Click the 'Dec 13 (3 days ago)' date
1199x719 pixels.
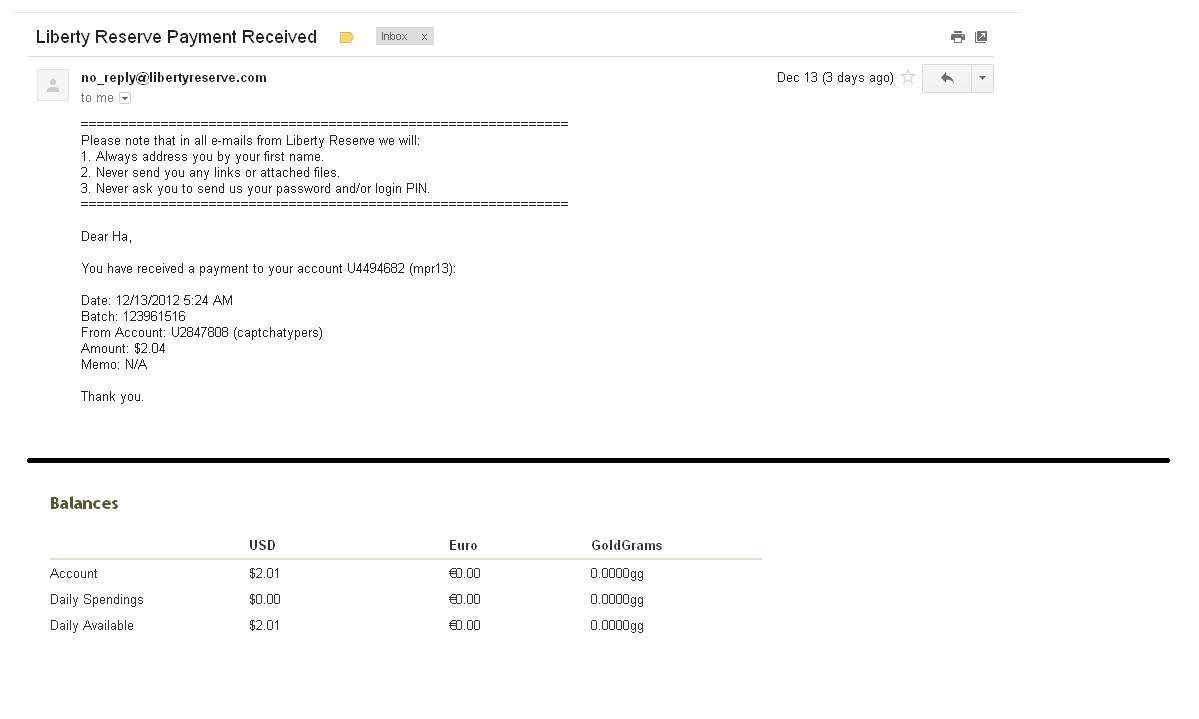coord(835,77)
